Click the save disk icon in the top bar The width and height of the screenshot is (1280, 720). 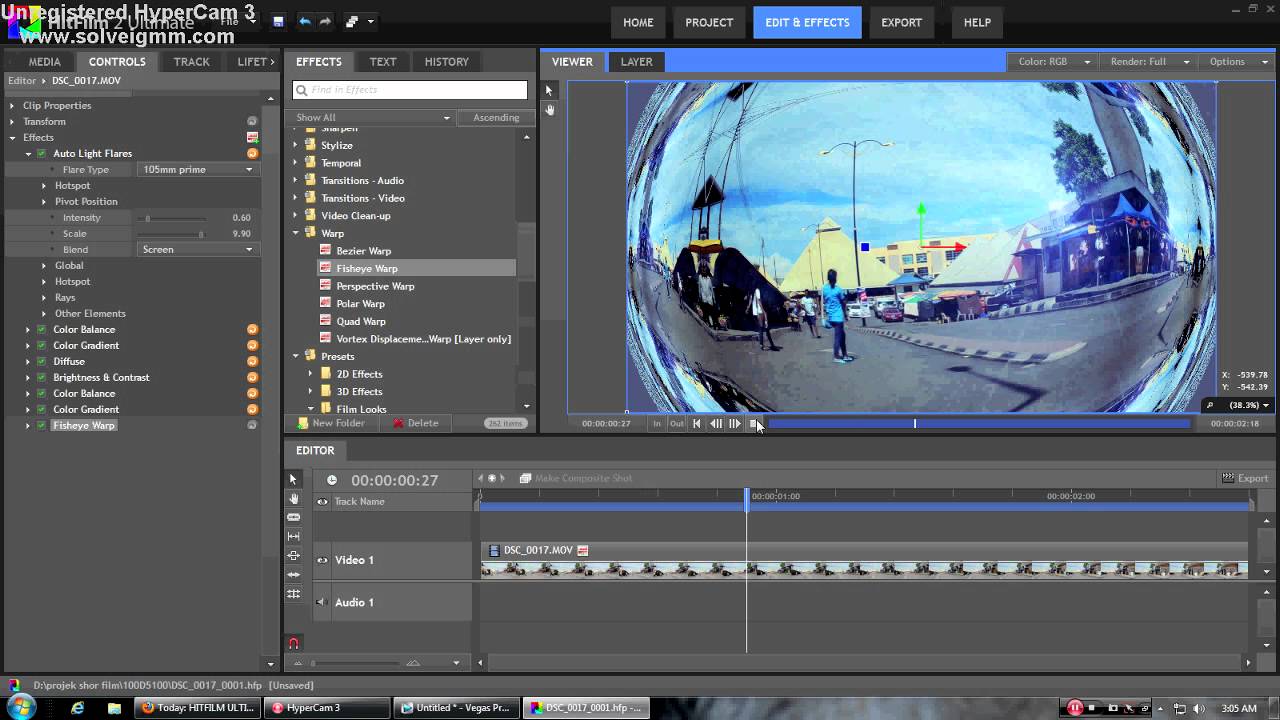tap(278, 21)
